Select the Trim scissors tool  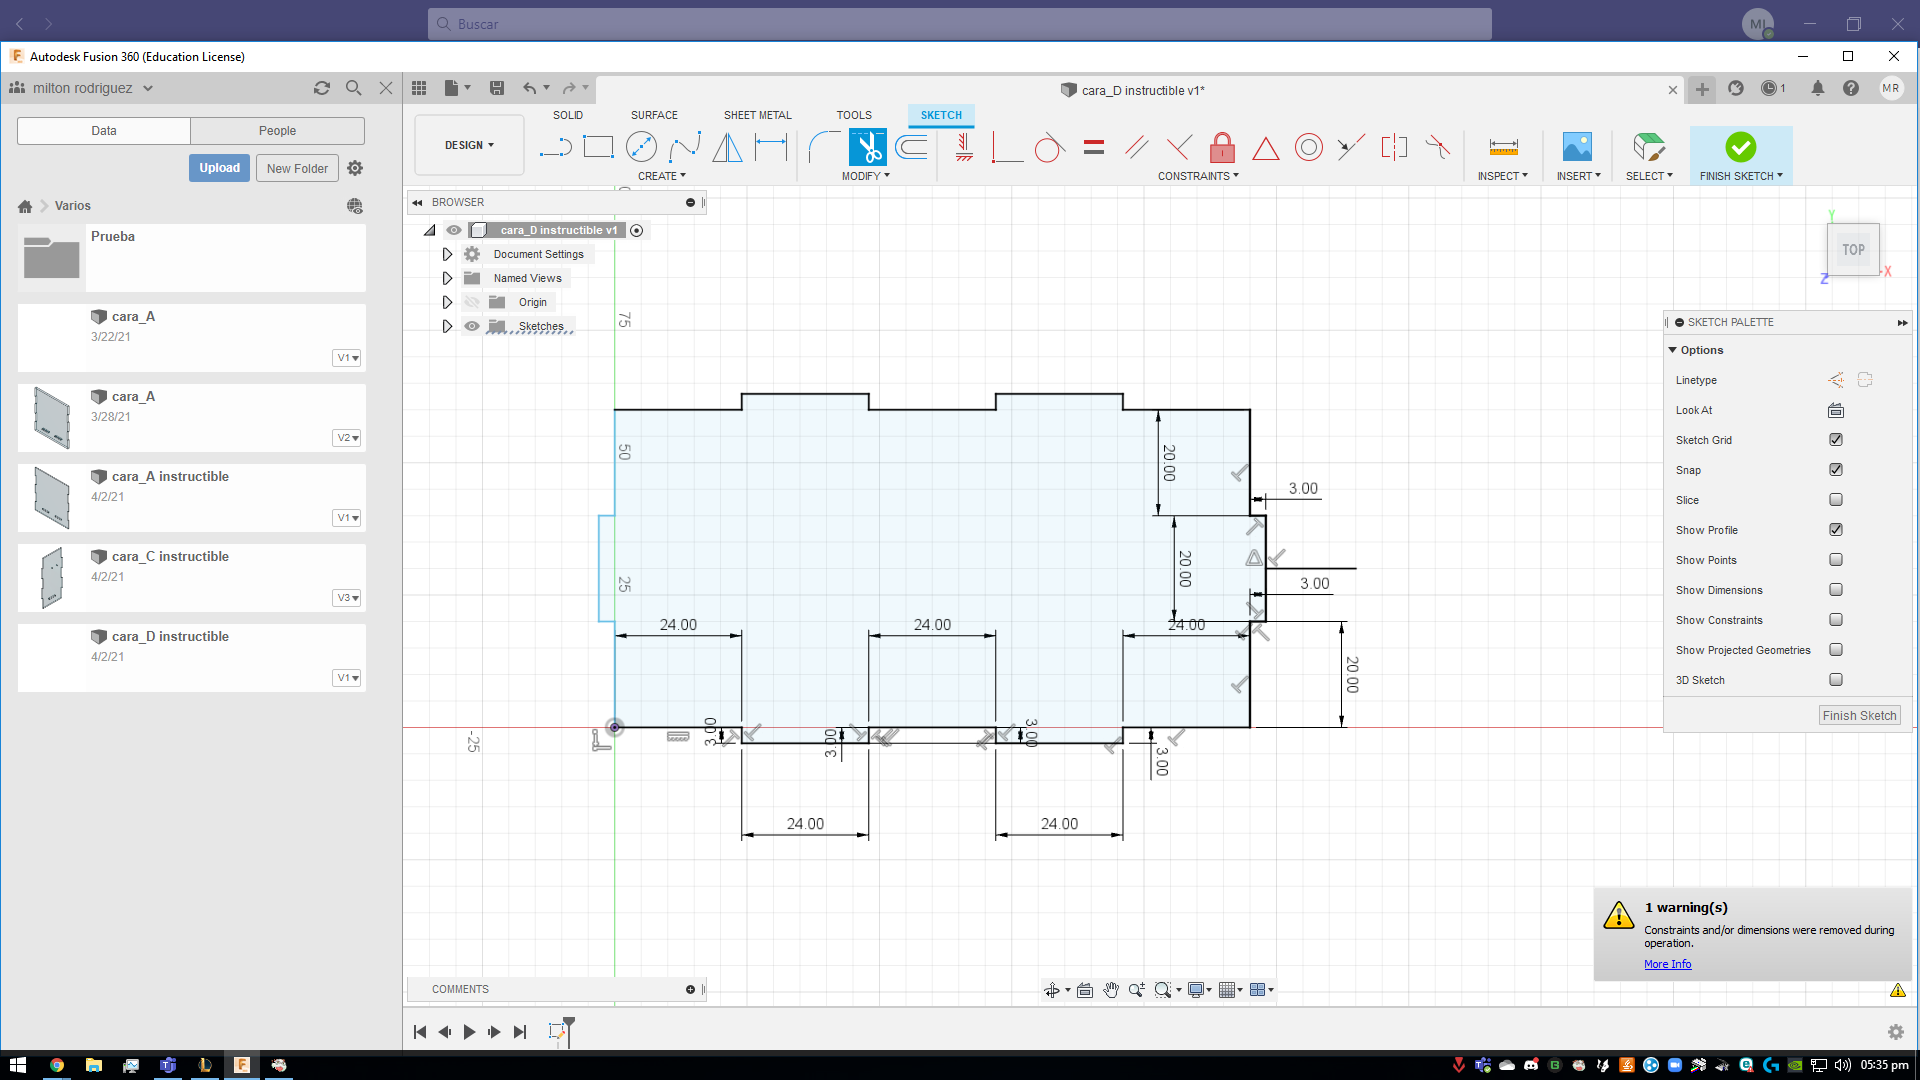coord(867,148)
